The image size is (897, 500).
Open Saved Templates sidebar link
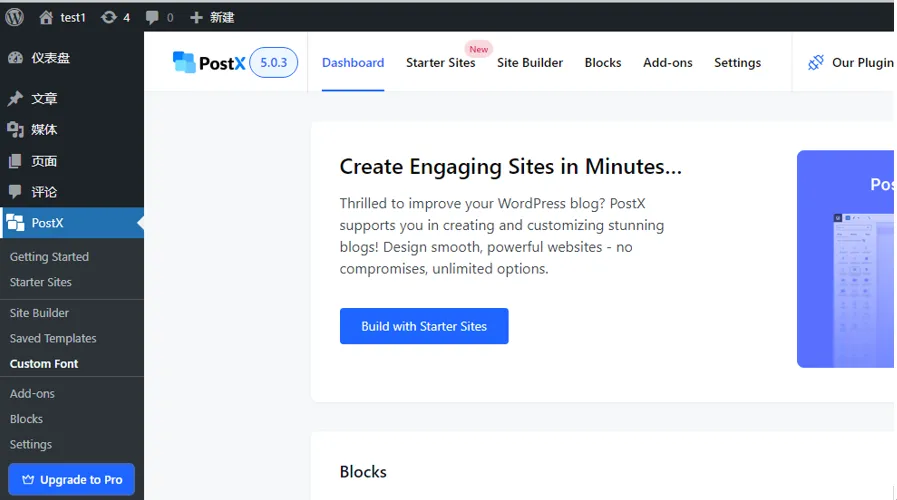click(53, 338)
